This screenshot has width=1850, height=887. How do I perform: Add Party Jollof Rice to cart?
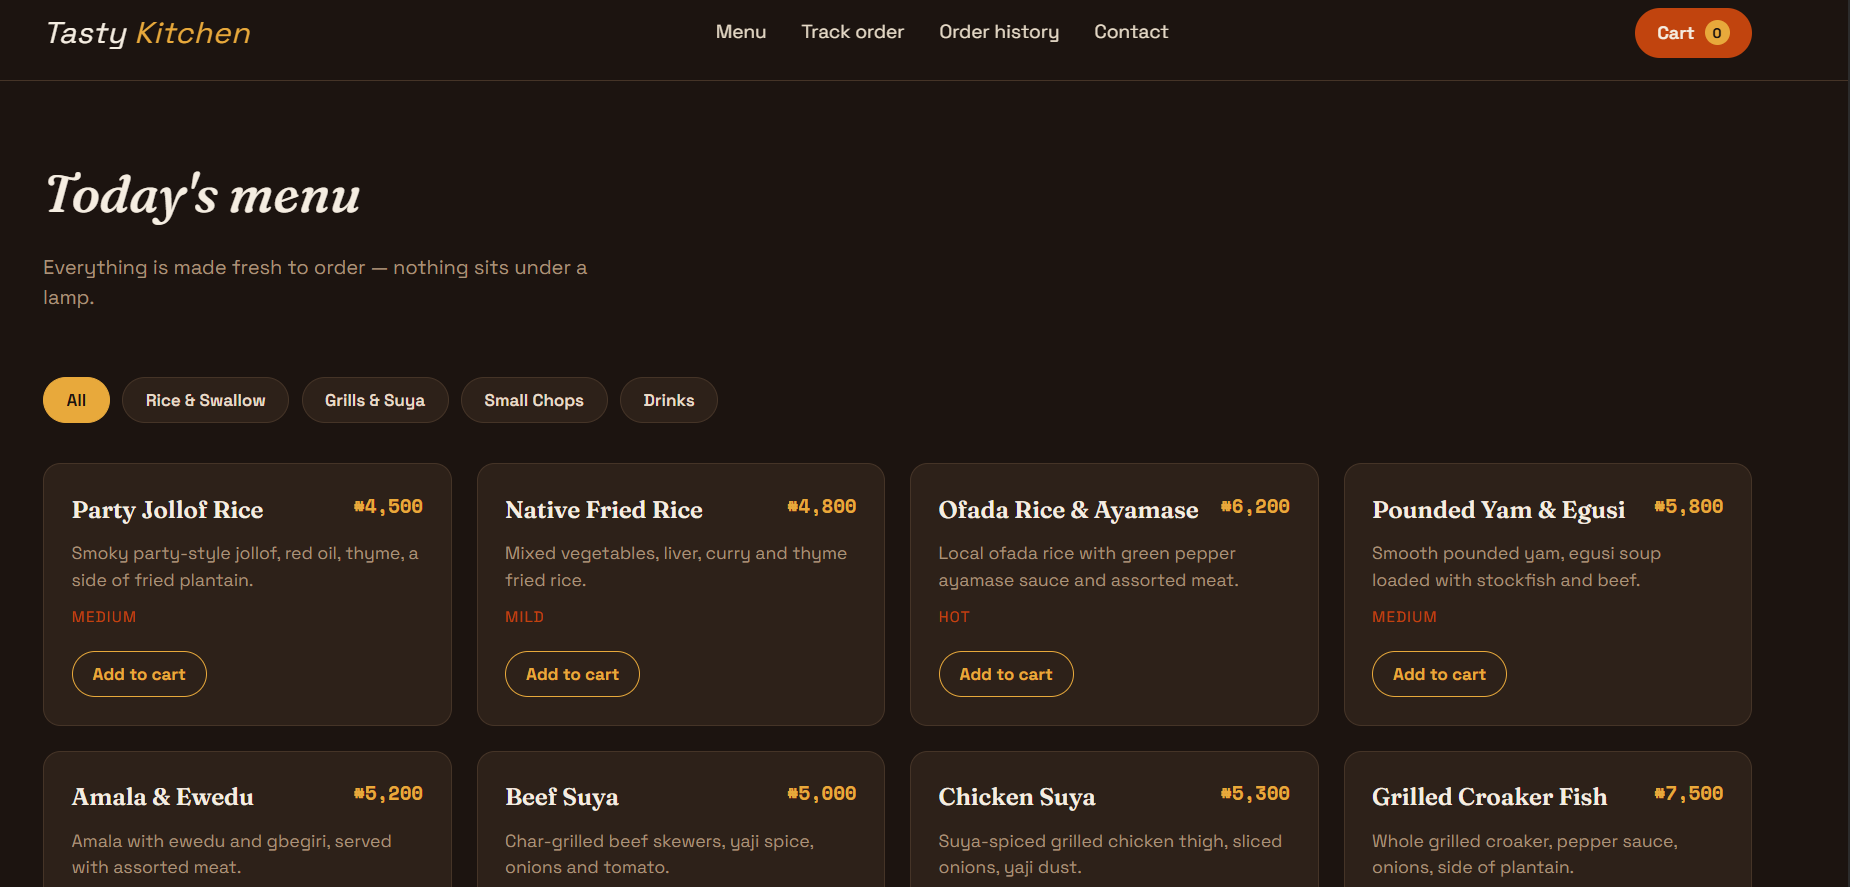point(139,674)
